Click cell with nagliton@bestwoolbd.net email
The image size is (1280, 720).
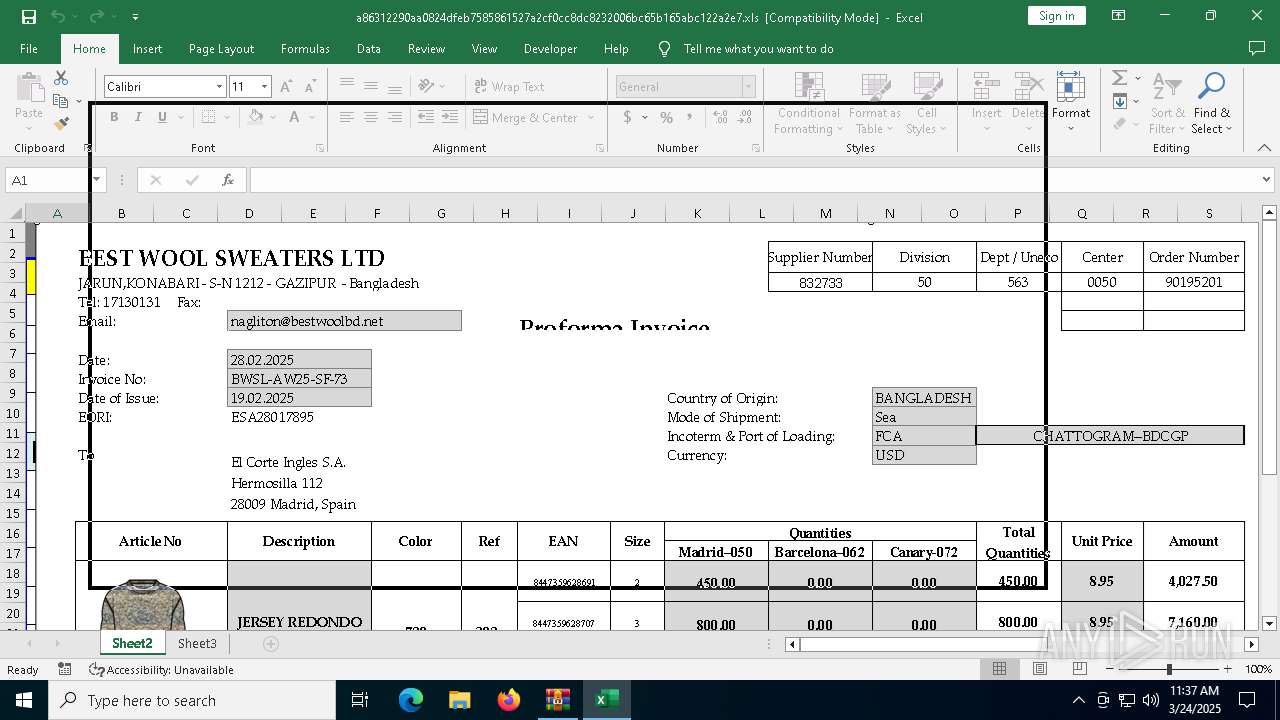[344, 321]
